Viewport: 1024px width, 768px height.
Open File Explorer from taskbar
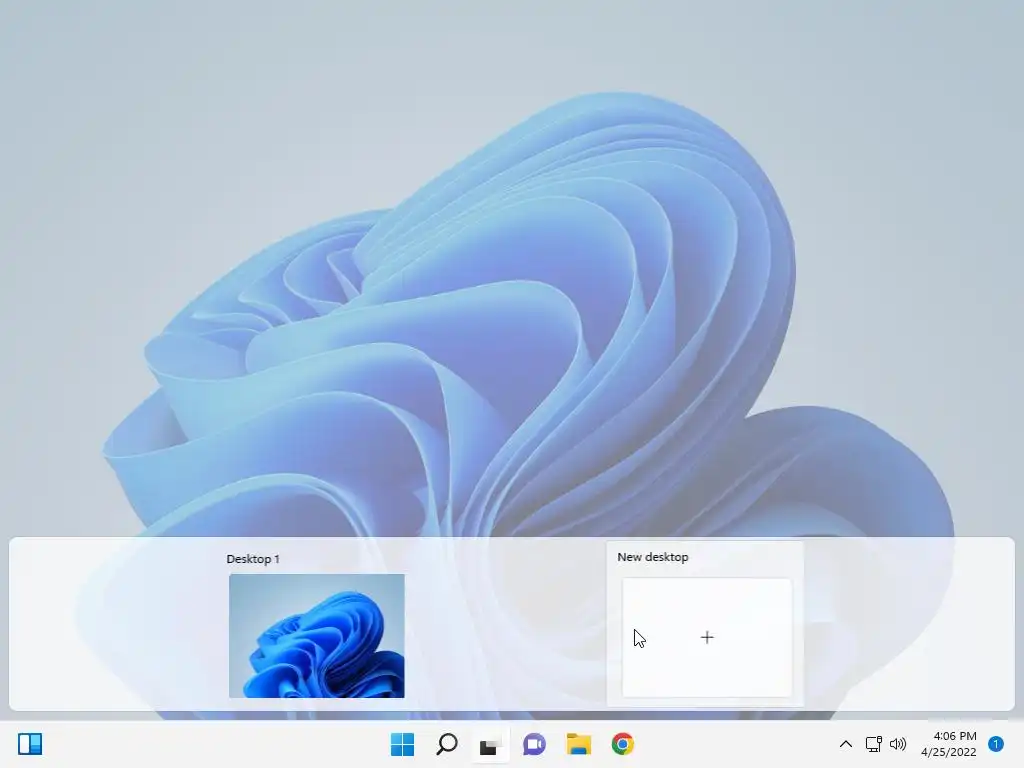(579, 744)
